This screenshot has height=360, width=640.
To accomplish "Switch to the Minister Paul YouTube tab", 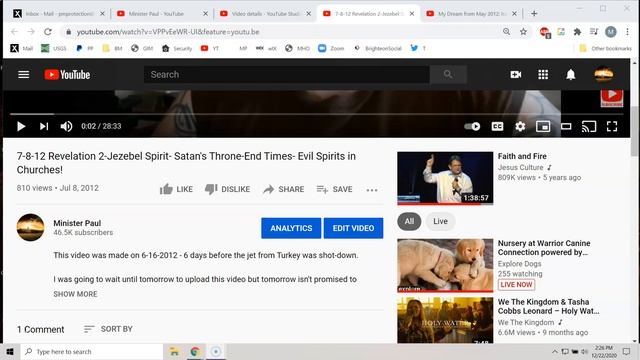I will point(162,14).
